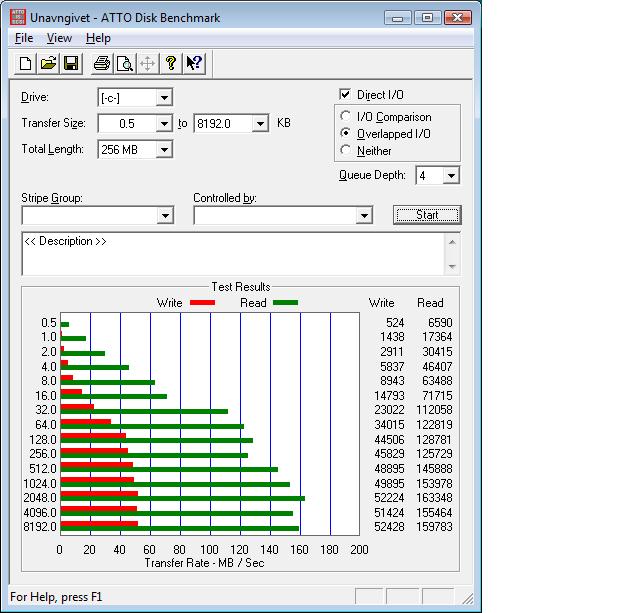Select the Overlapped I/O radio option

(345, 133)
